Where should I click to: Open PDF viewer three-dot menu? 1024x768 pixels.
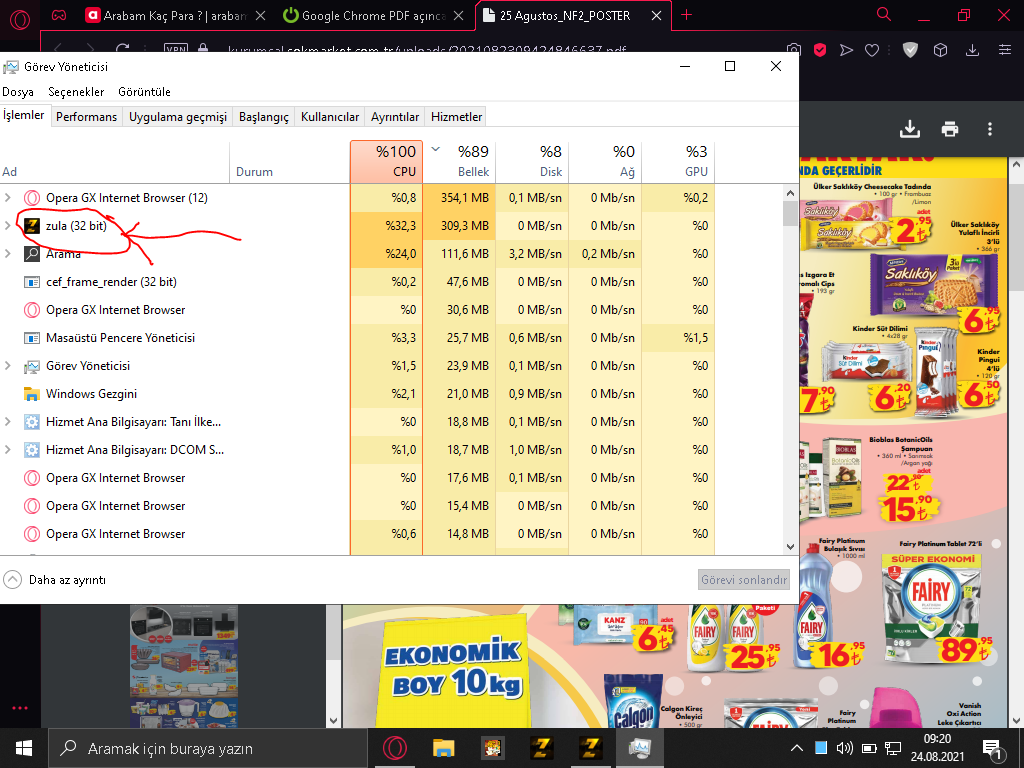990,129
